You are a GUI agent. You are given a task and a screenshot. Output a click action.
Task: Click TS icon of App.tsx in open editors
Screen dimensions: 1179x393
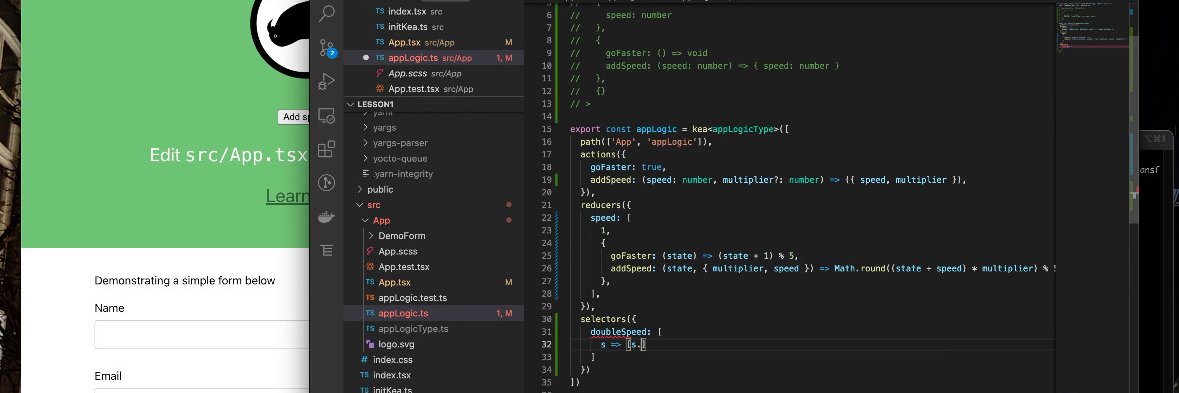tap(380, 42)
